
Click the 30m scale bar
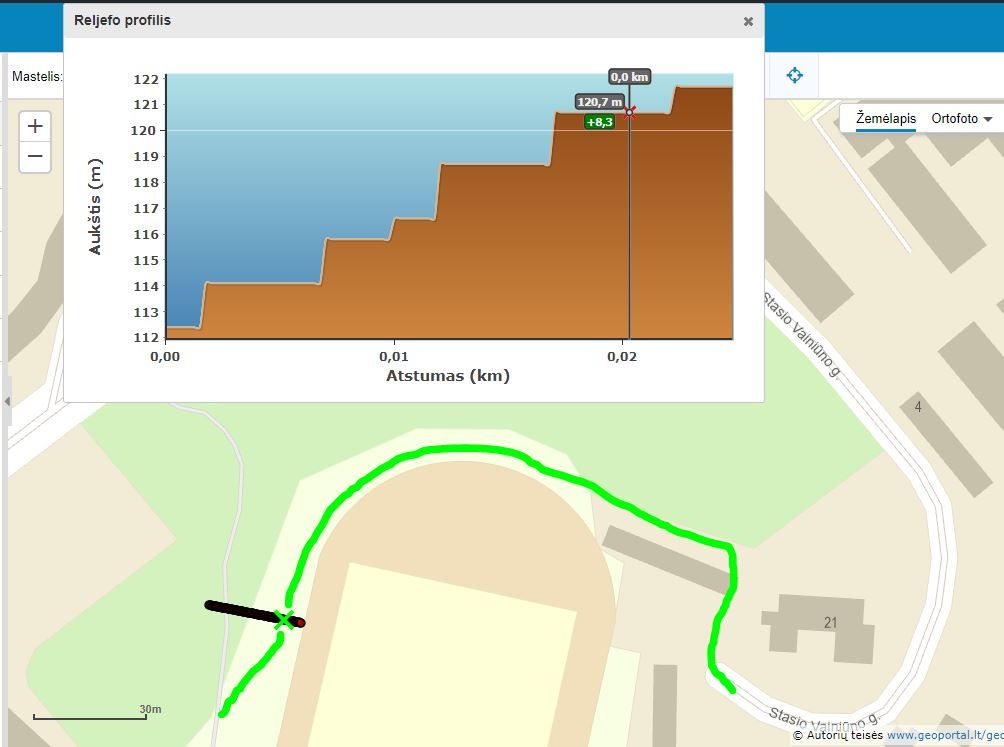click(90, 714)
